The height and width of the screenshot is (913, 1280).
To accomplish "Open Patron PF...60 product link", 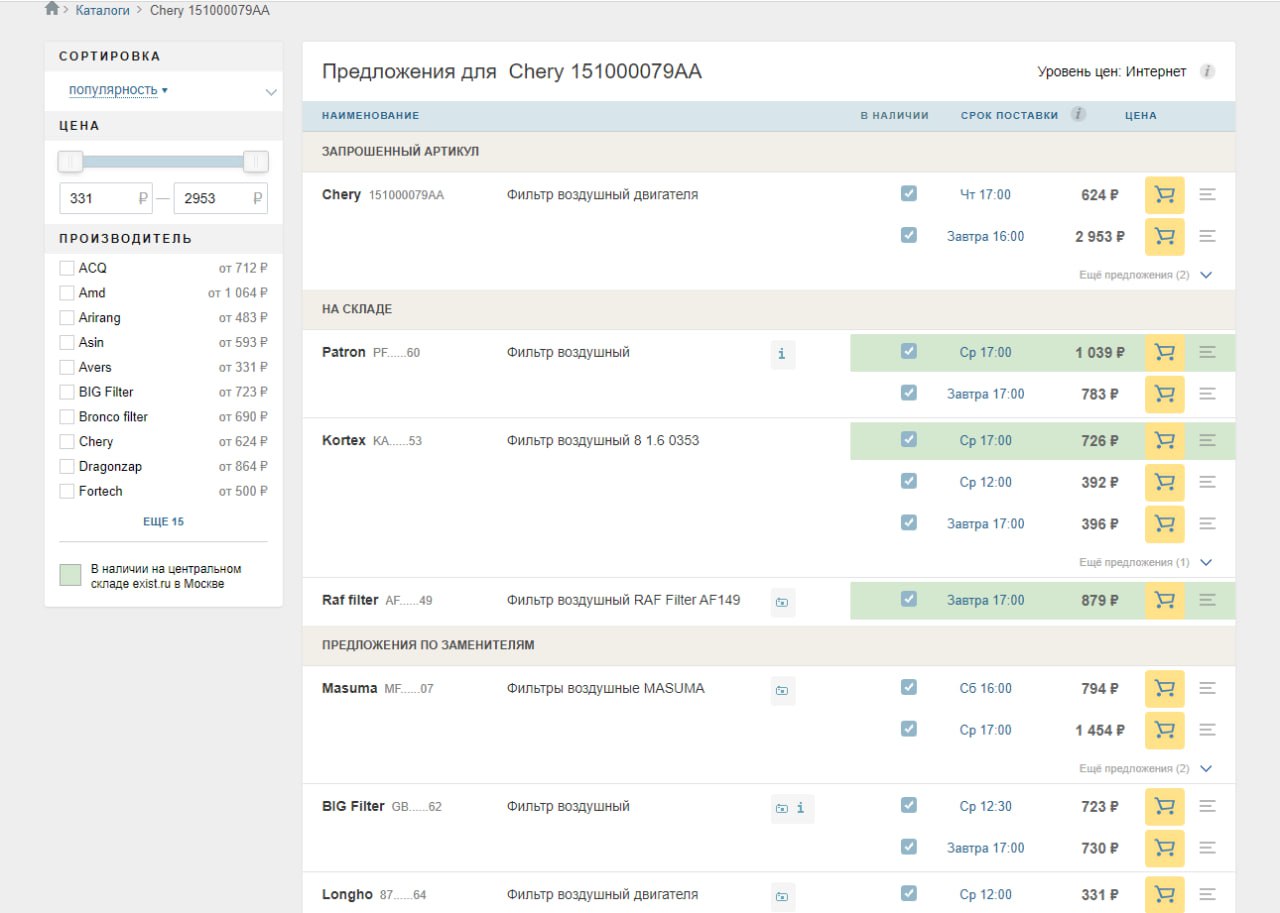I will (371, 353).
